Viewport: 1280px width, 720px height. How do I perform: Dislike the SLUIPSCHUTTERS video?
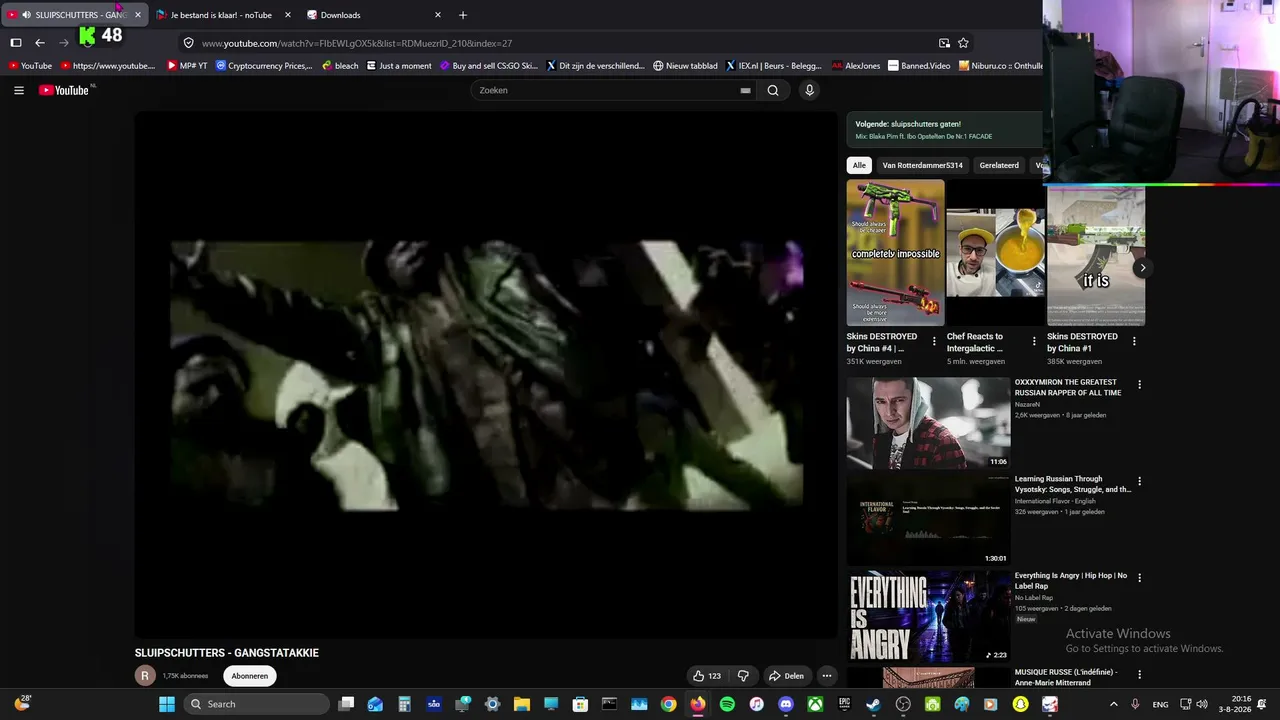click(x=742, y=676)
